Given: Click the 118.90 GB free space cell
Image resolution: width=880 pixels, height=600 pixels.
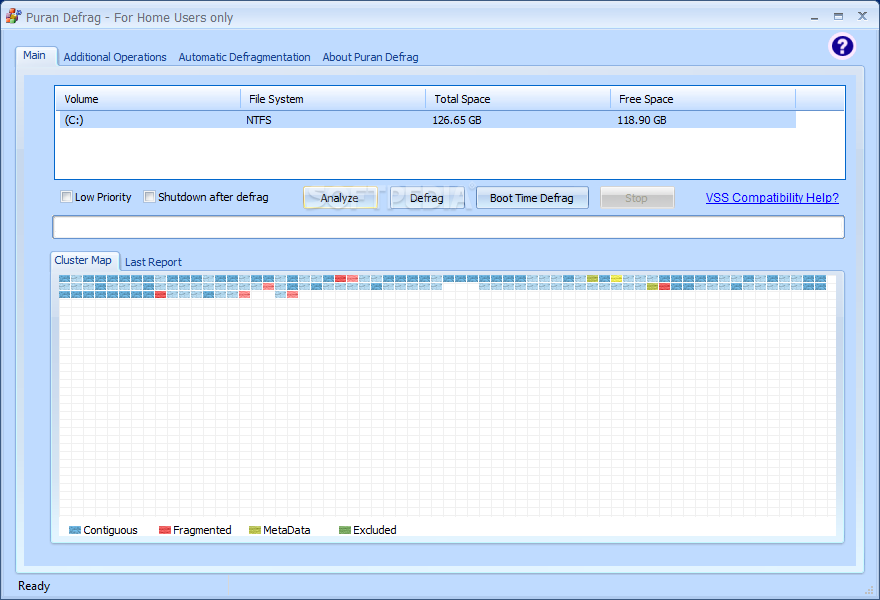Looking at the screenshot, I should (642, 120).
